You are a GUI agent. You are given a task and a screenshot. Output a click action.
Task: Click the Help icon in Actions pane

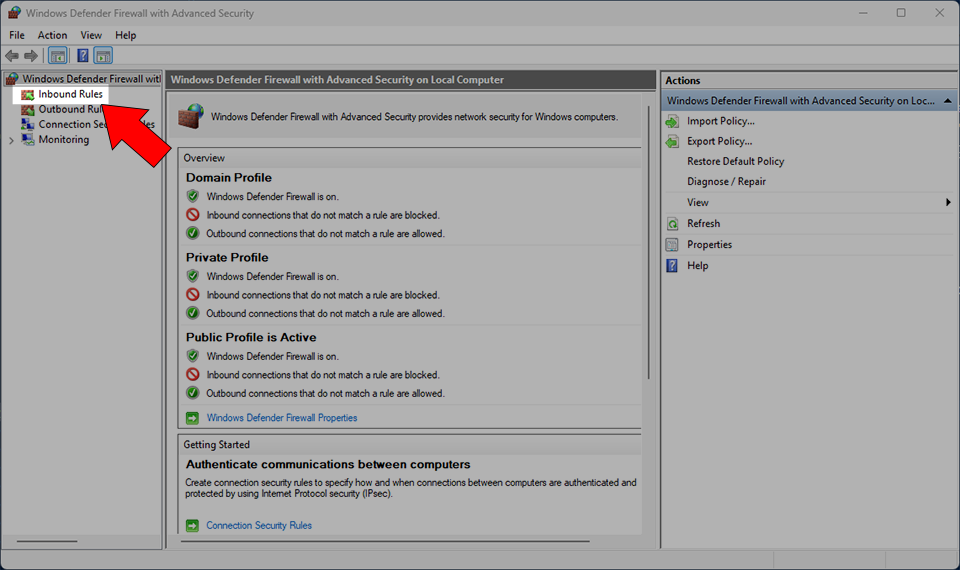(x=672, y=265)
